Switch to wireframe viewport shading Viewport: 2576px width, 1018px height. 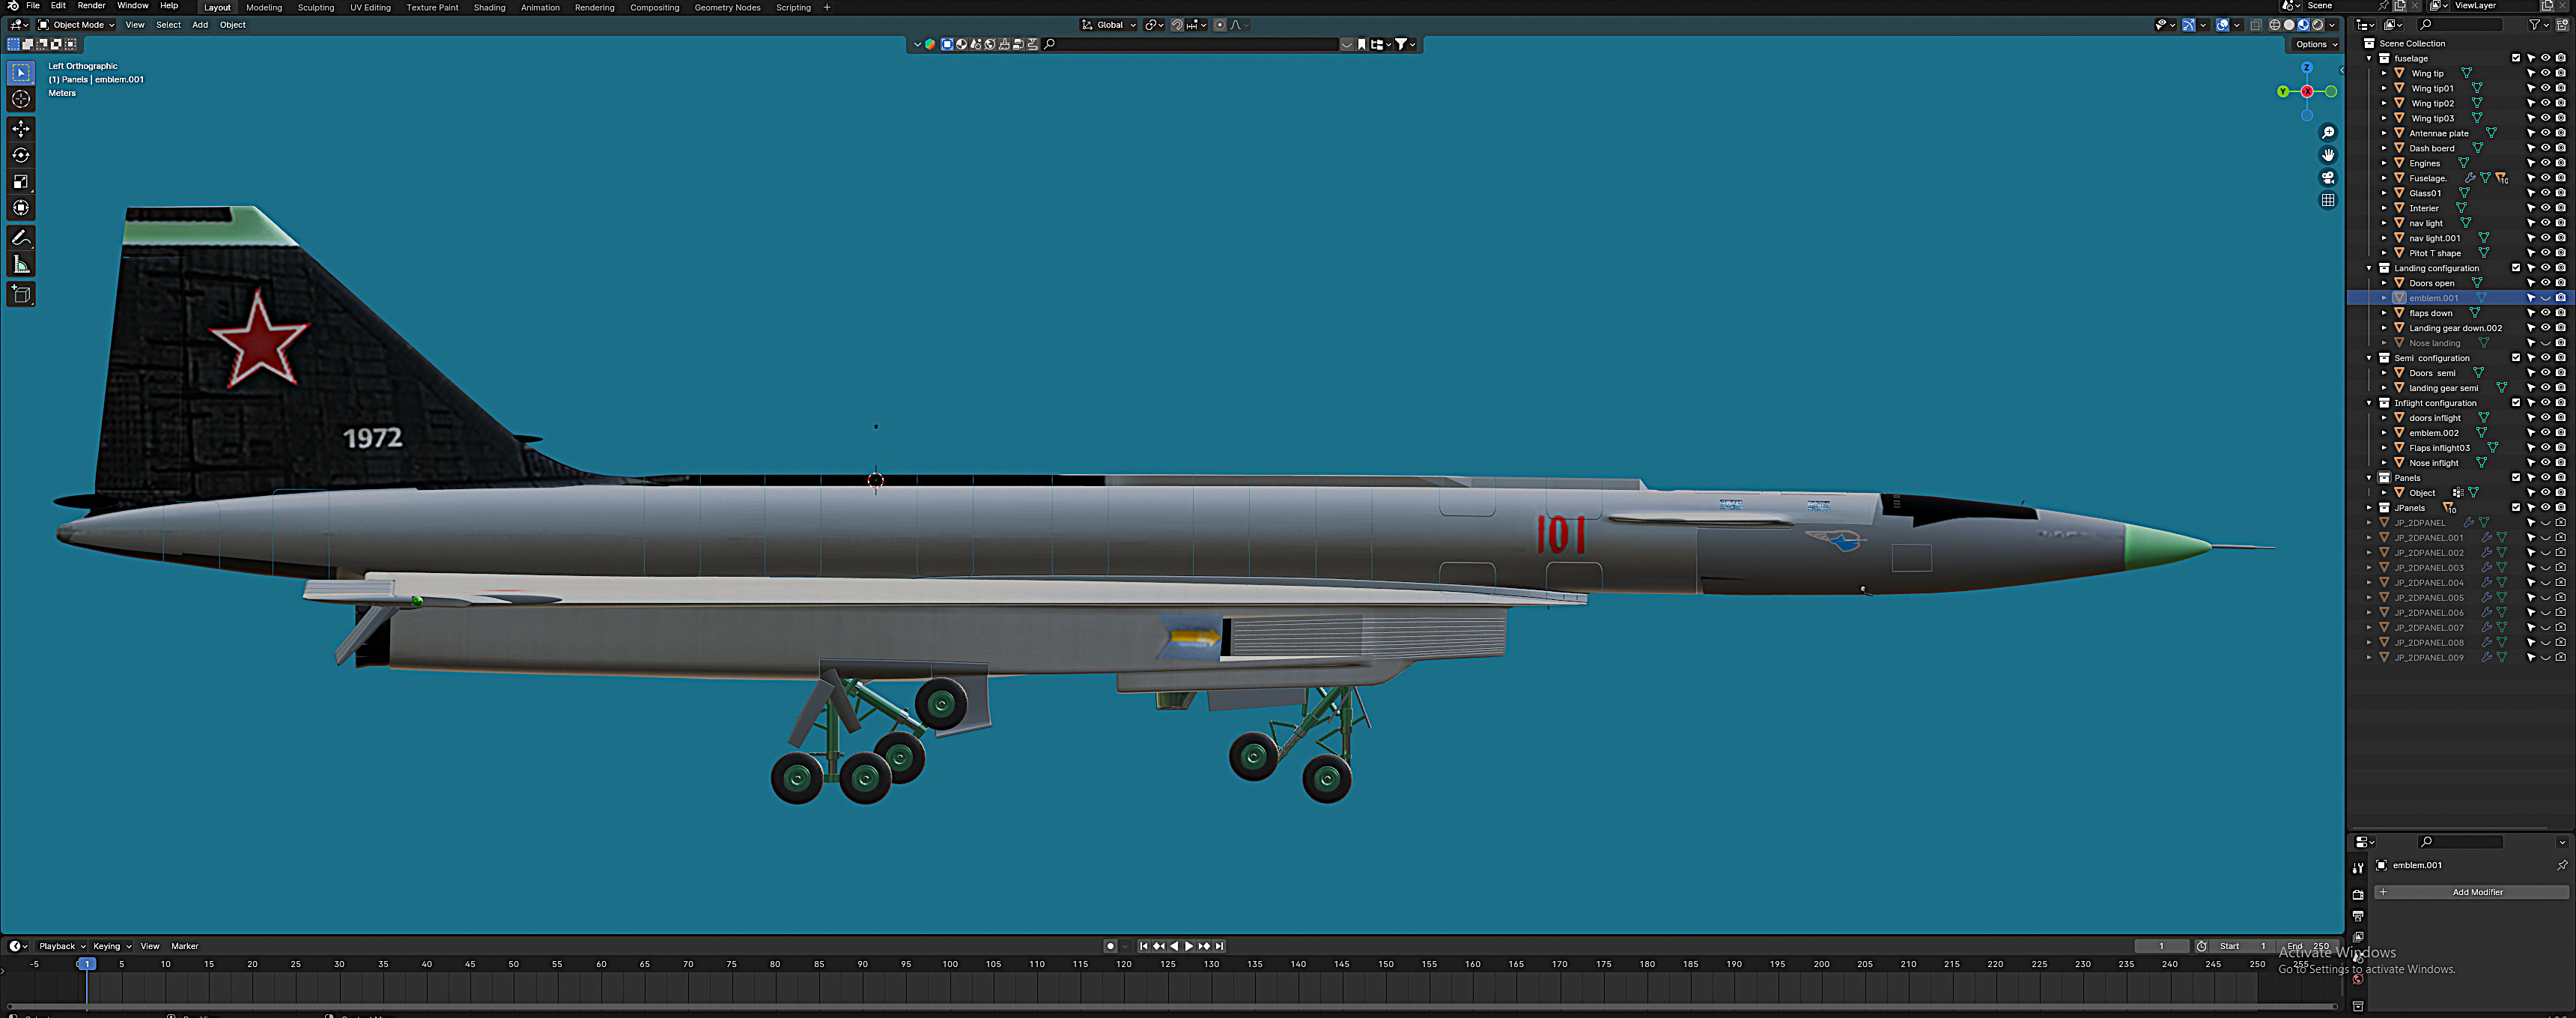[x=2275, y=25]
